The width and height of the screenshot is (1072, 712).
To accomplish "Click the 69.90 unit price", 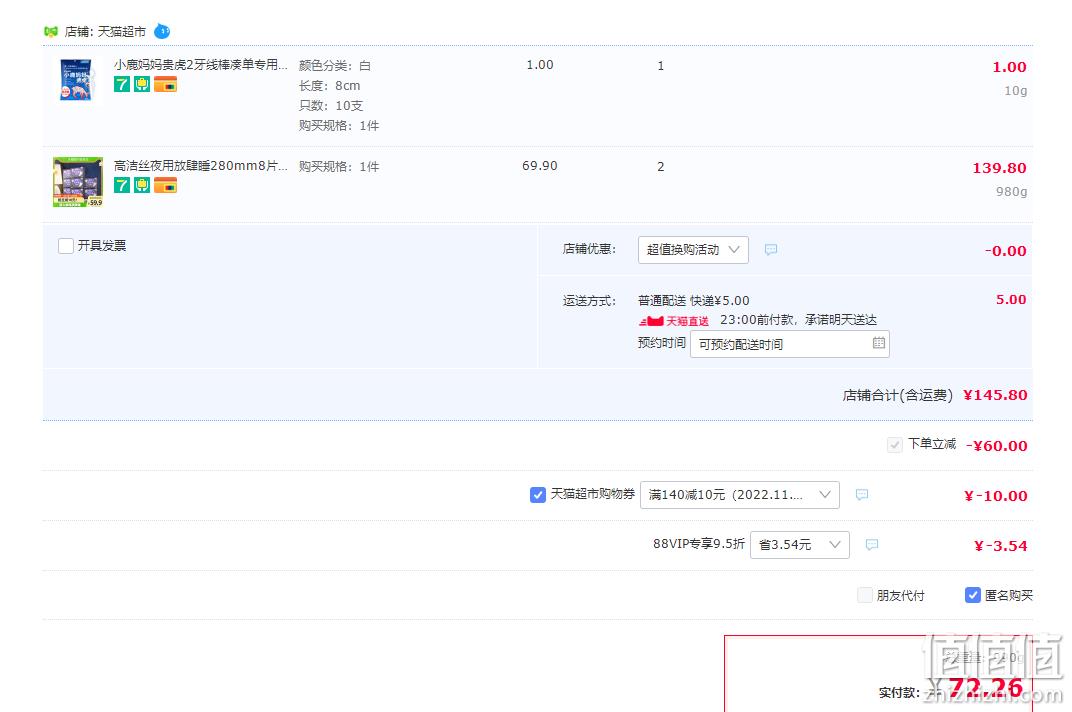I will click(x=539, y=166).
